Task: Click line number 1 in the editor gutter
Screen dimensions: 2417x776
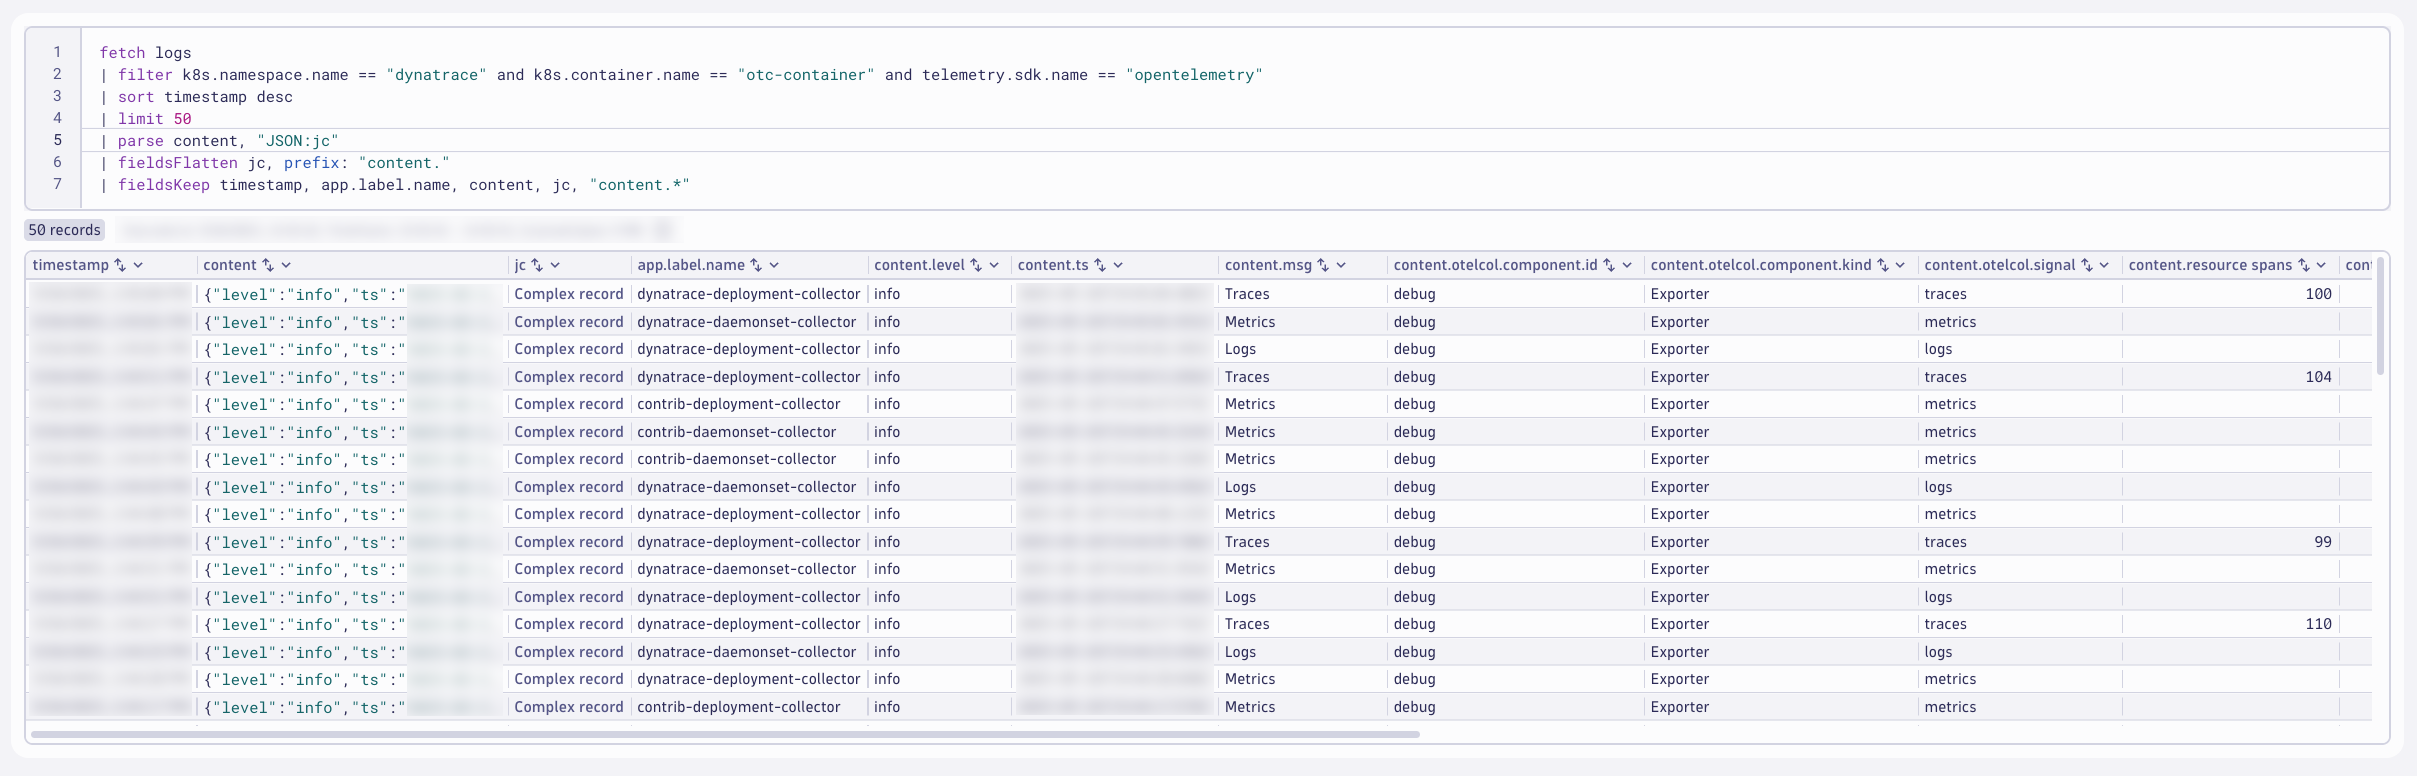Action: (x=58, y=52)
